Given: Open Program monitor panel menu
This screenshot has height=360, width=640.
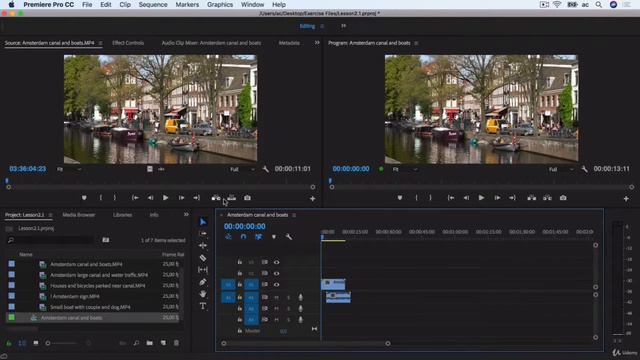Looking at the screenshot, I should [416, 43].
